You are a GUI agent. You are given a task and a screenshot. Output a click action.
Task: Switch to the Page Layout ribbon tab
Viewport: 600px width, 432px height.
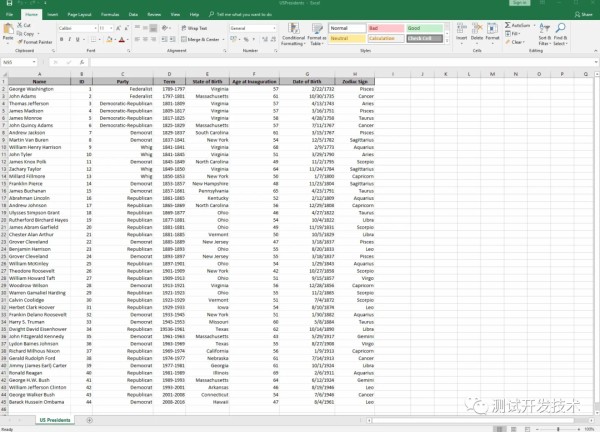click(79, 15)
